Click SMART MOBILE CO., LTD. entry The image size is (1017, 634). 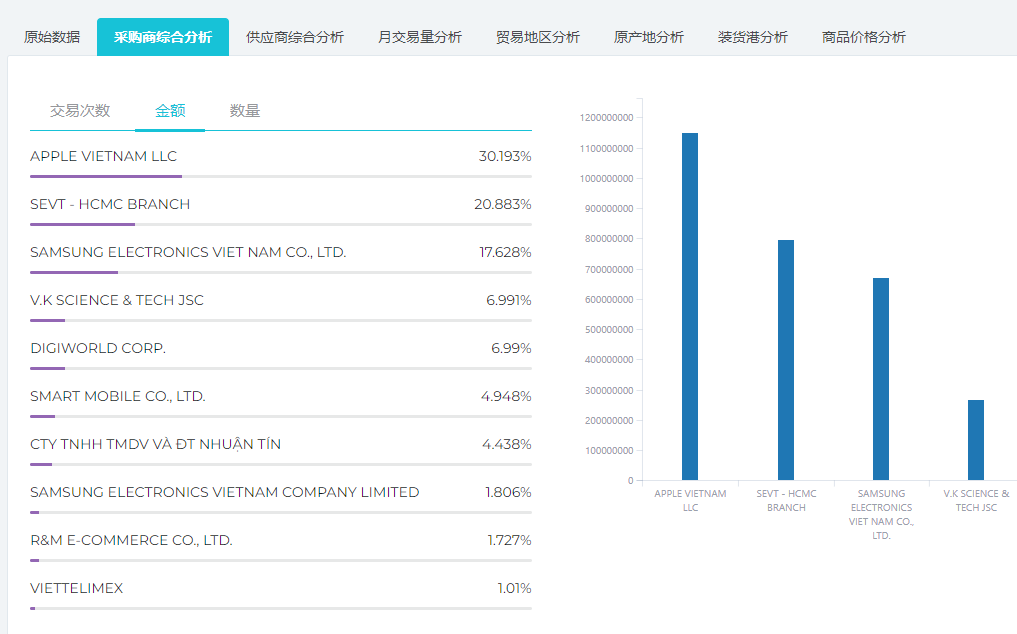click(x=118, y=397)
